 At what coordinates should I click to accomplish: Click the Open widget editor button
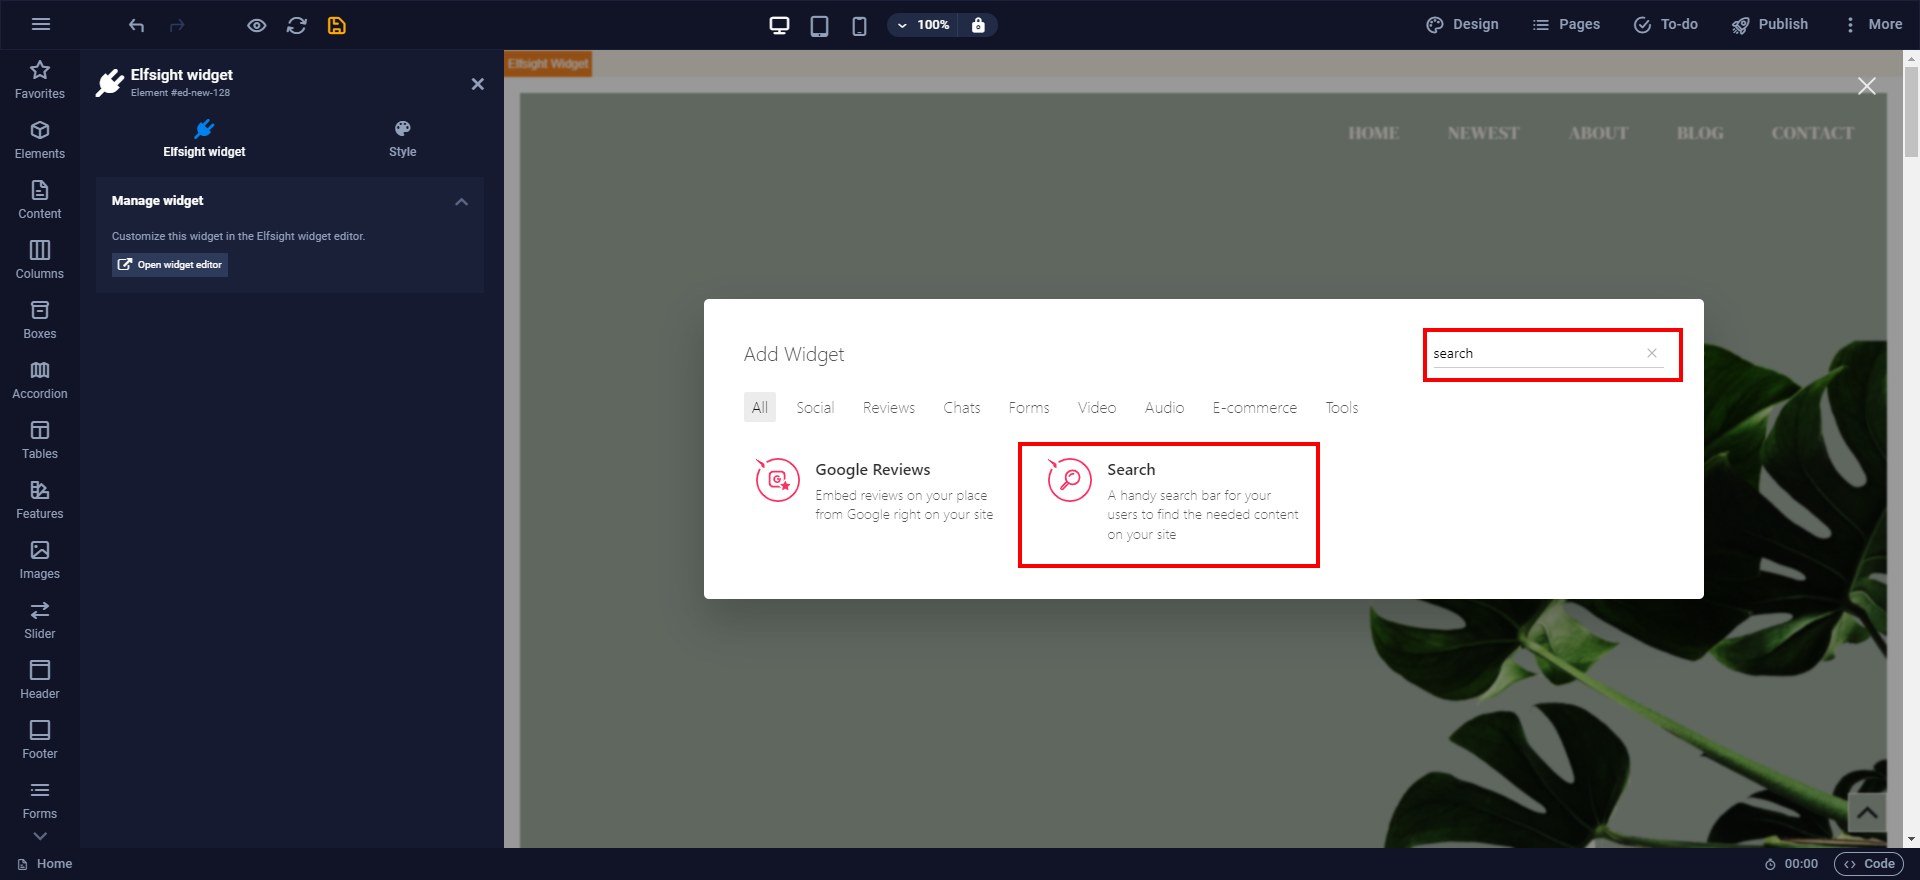[x=170, y=265]
